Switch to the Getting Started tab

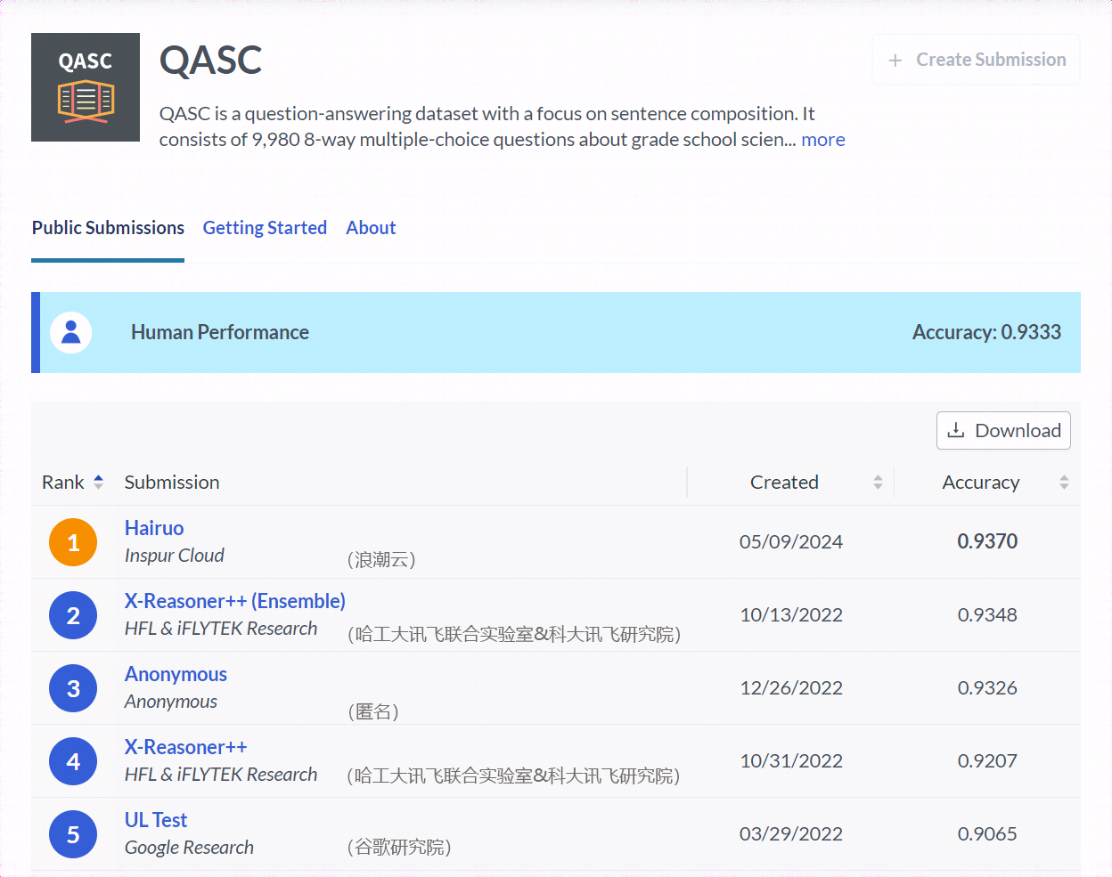point(265,228)
